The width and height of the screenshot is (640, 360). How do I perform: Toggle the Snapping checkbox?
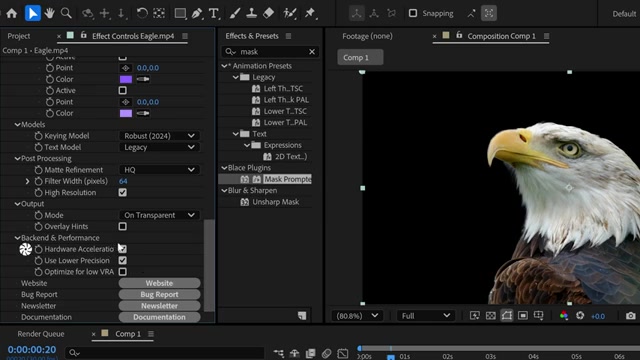point(413,13)
